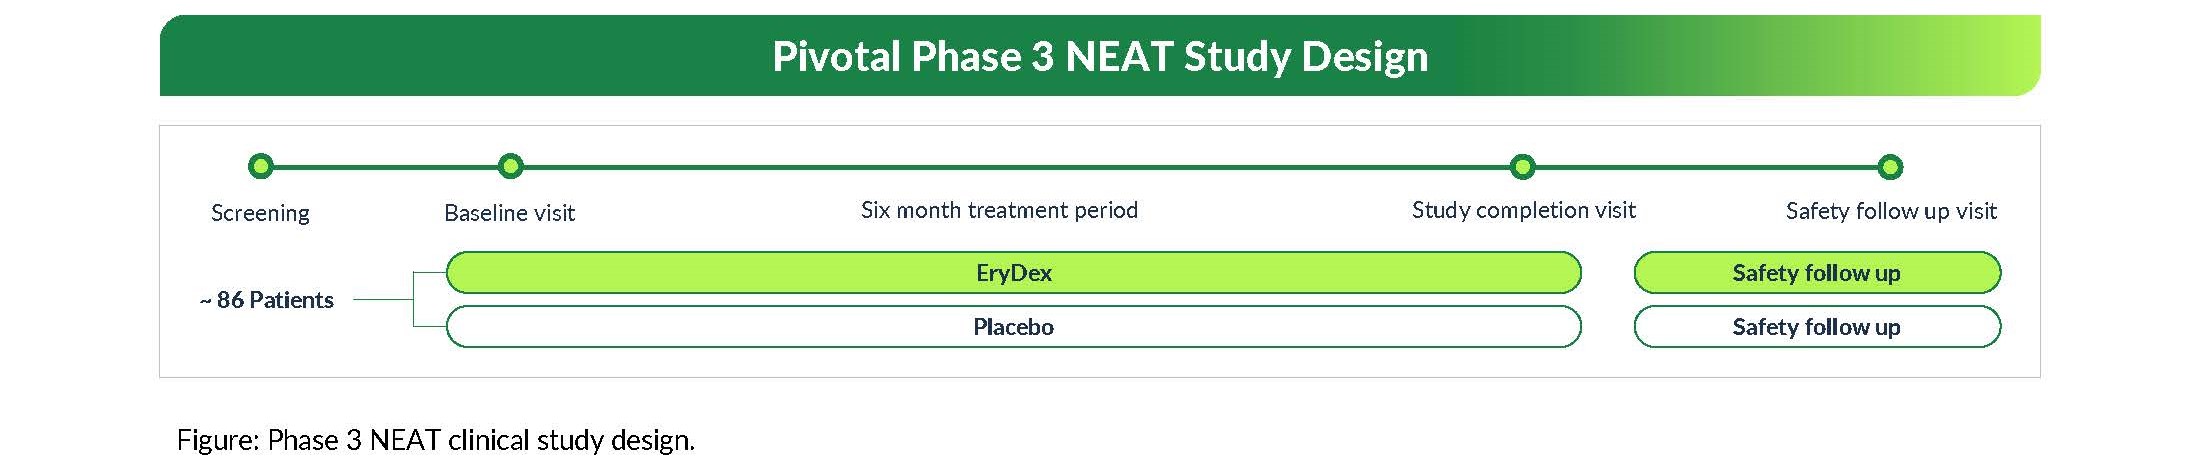Click the white Safety follow up bar
This screenshot has width=2200, height=472.
[x=1816, y=327]
